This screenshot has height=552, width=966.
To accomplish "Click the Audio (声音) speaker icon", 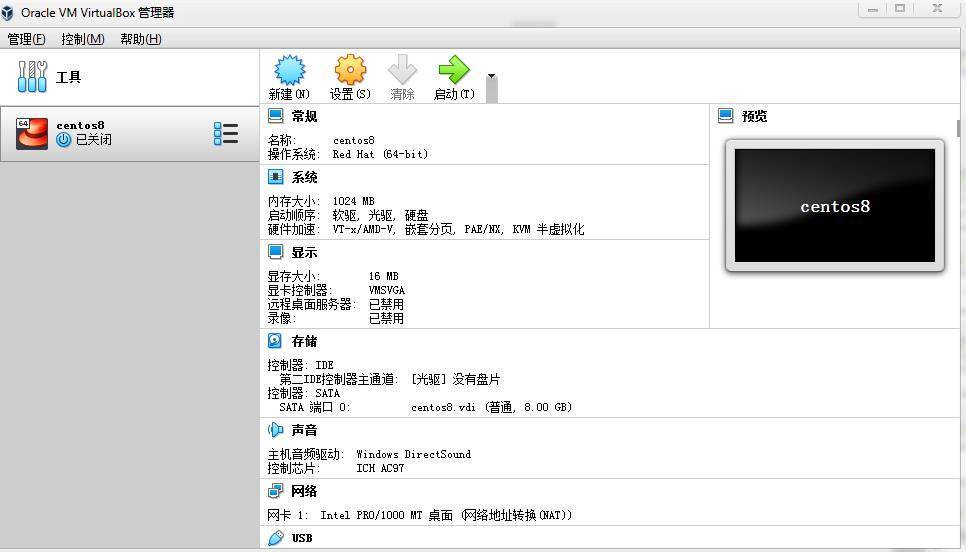I will pos(275,429).
